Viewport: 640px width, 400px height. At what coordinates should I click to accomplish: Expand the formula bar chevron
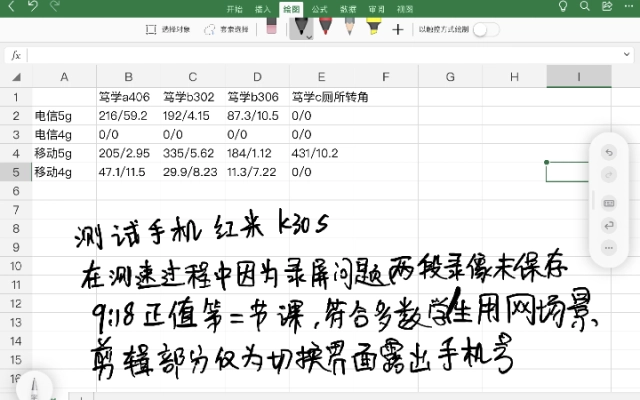coord(627,54)
